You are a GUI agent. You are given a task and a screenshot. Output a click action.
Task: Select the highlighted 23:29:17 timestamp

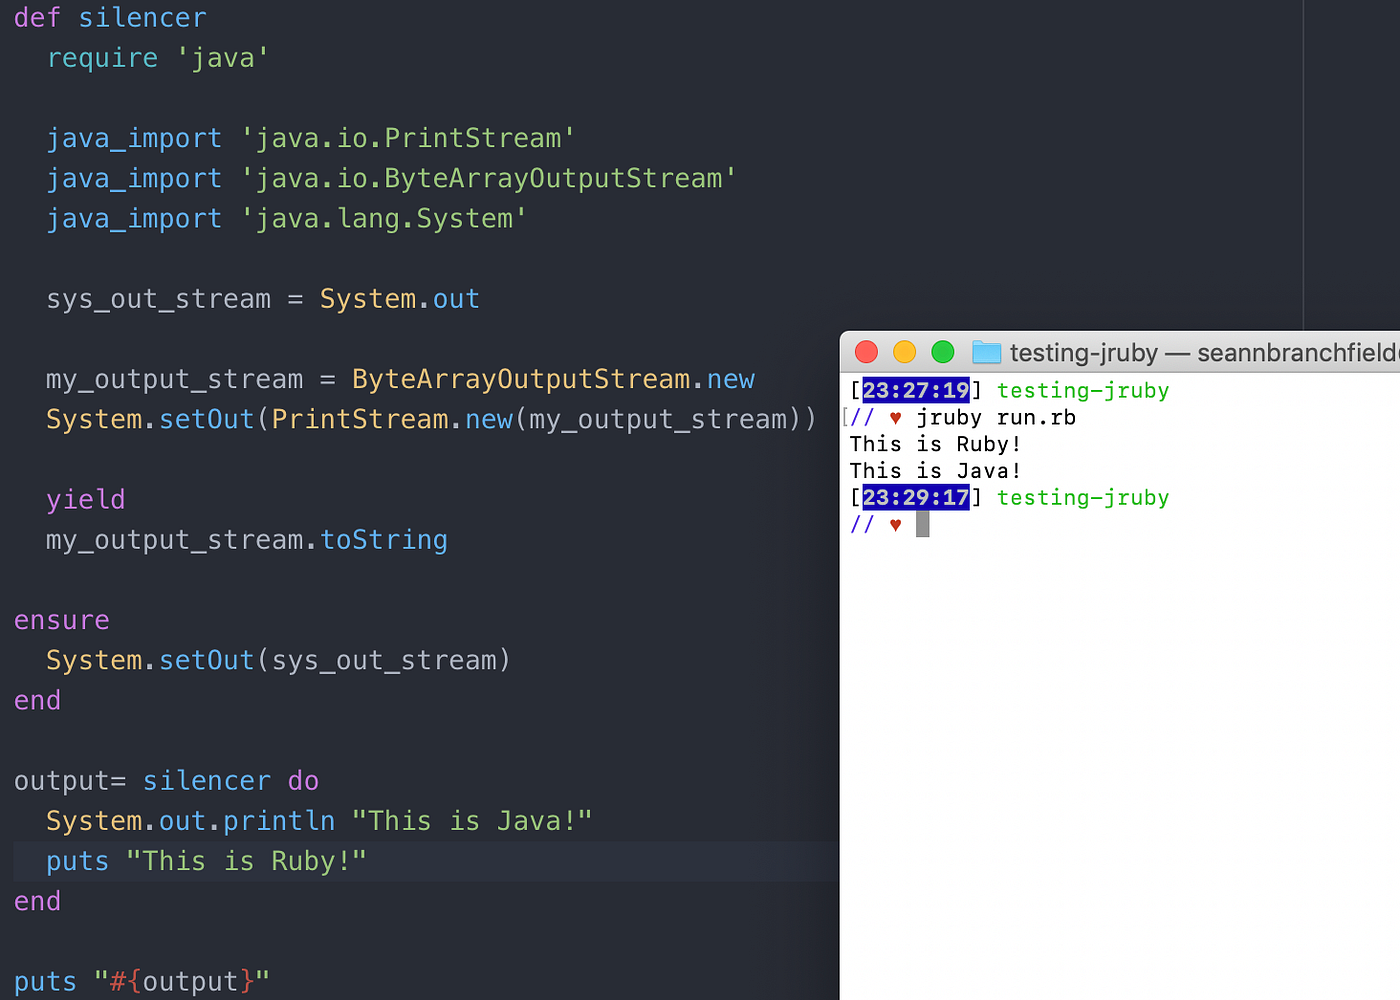pyautogui.click(x=915, y=497)
